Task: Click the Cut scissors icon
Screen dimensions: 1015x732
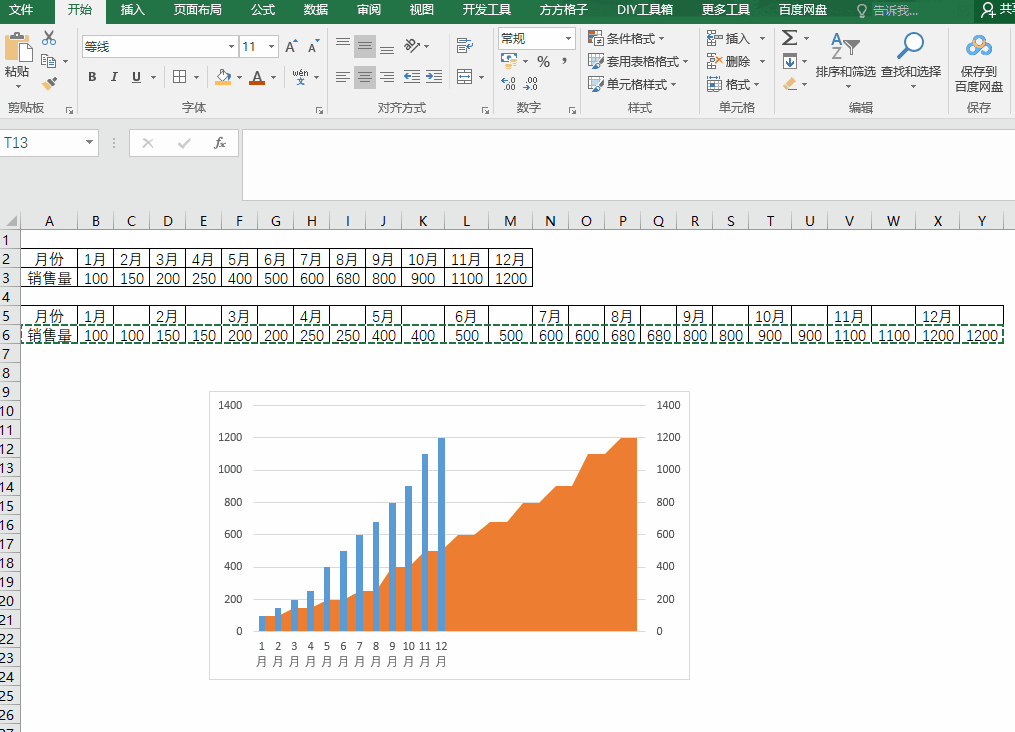Action: click(49, 38)
